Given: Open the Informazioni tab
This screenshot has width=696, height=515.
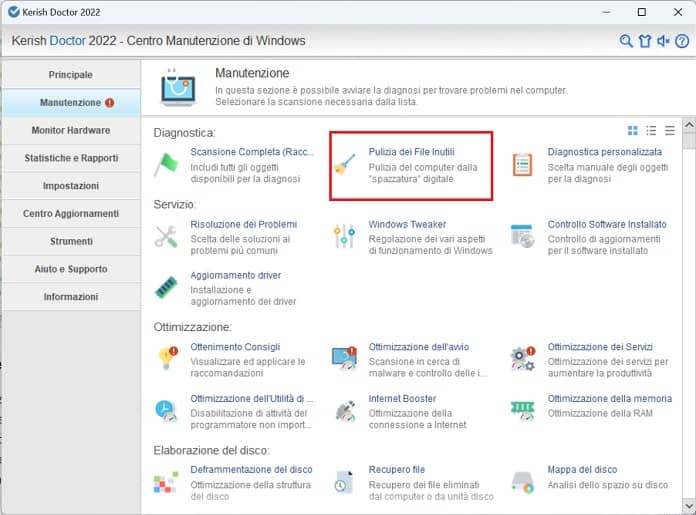Looking at the screenshot, I should coord(71,297).
